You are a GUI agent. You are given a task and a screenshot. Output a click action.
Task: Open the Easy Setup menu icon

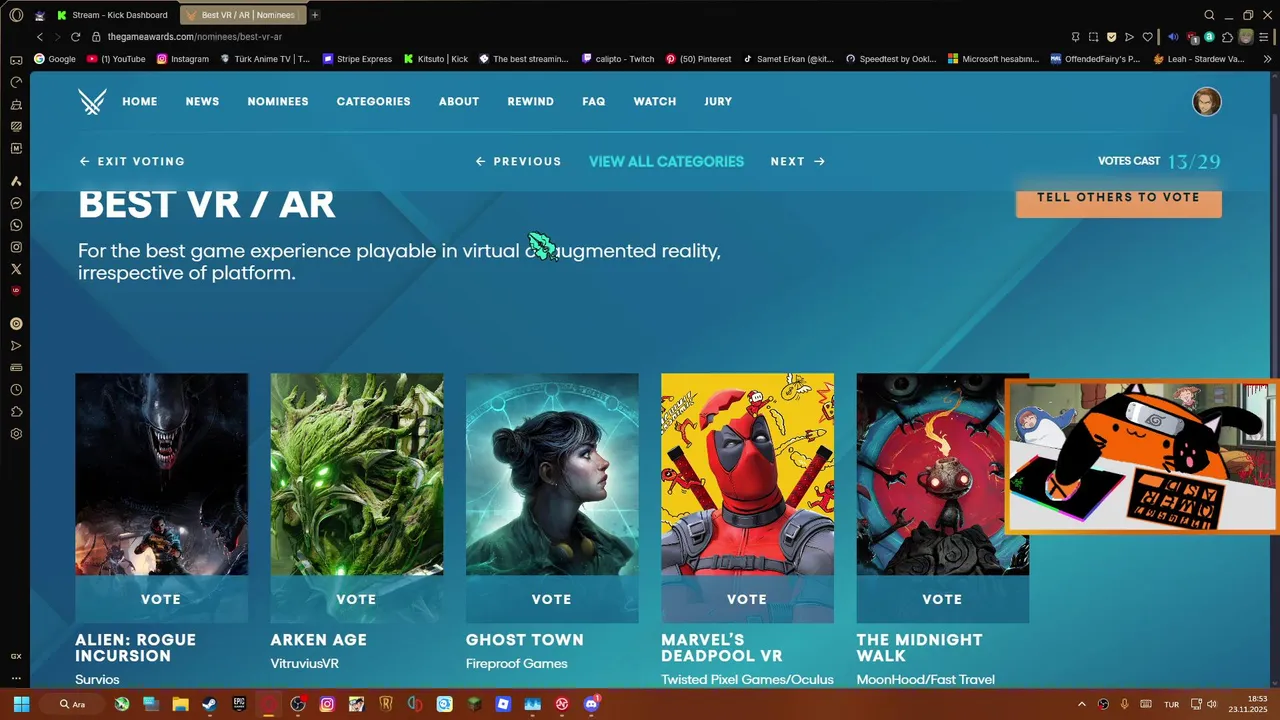click(x=1266, y=37)
